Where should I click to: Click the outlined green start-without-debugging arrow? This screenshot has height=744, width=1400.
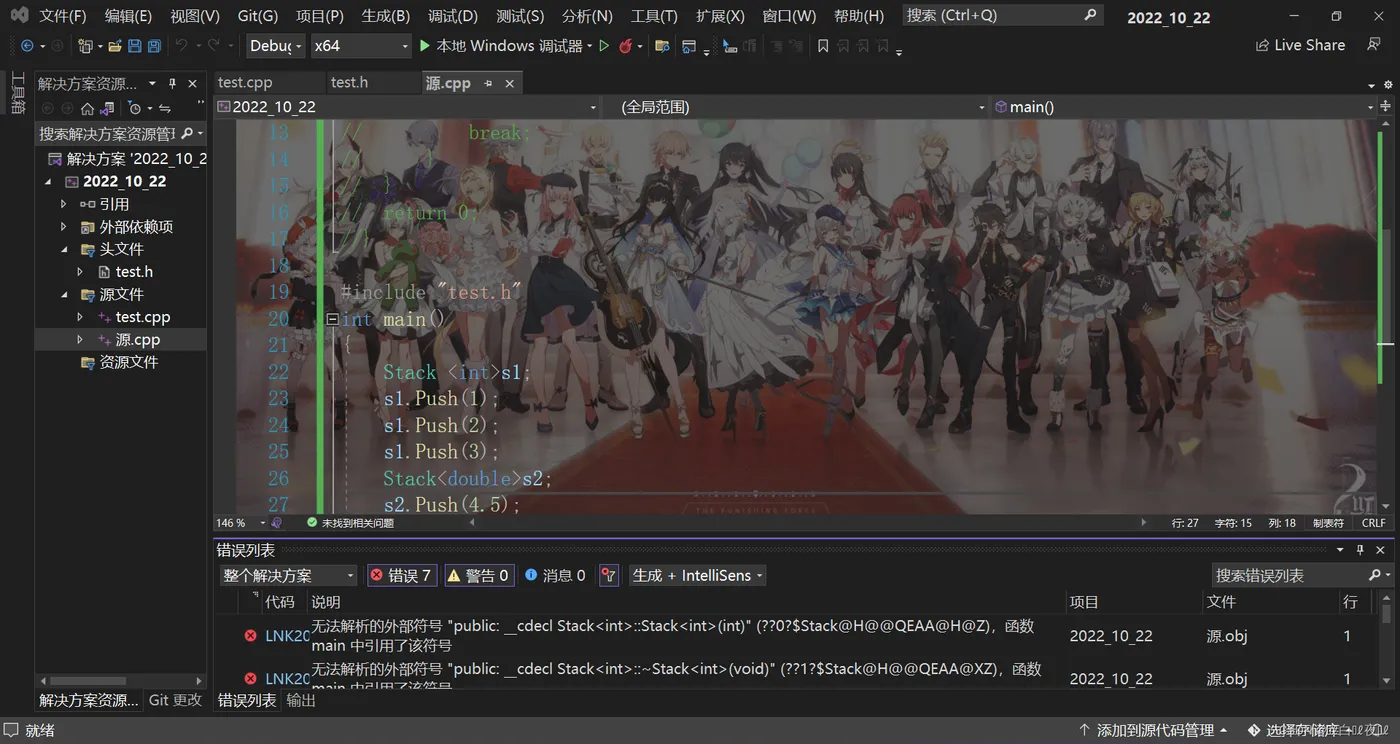pos(604,46)
